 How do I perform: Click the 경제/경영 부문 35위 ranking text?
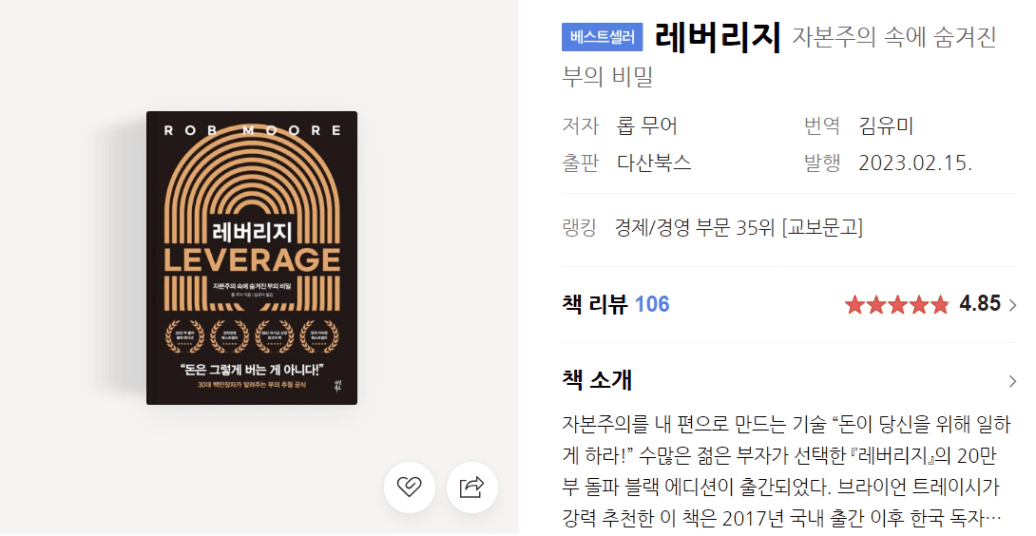[x=739, y=227]
